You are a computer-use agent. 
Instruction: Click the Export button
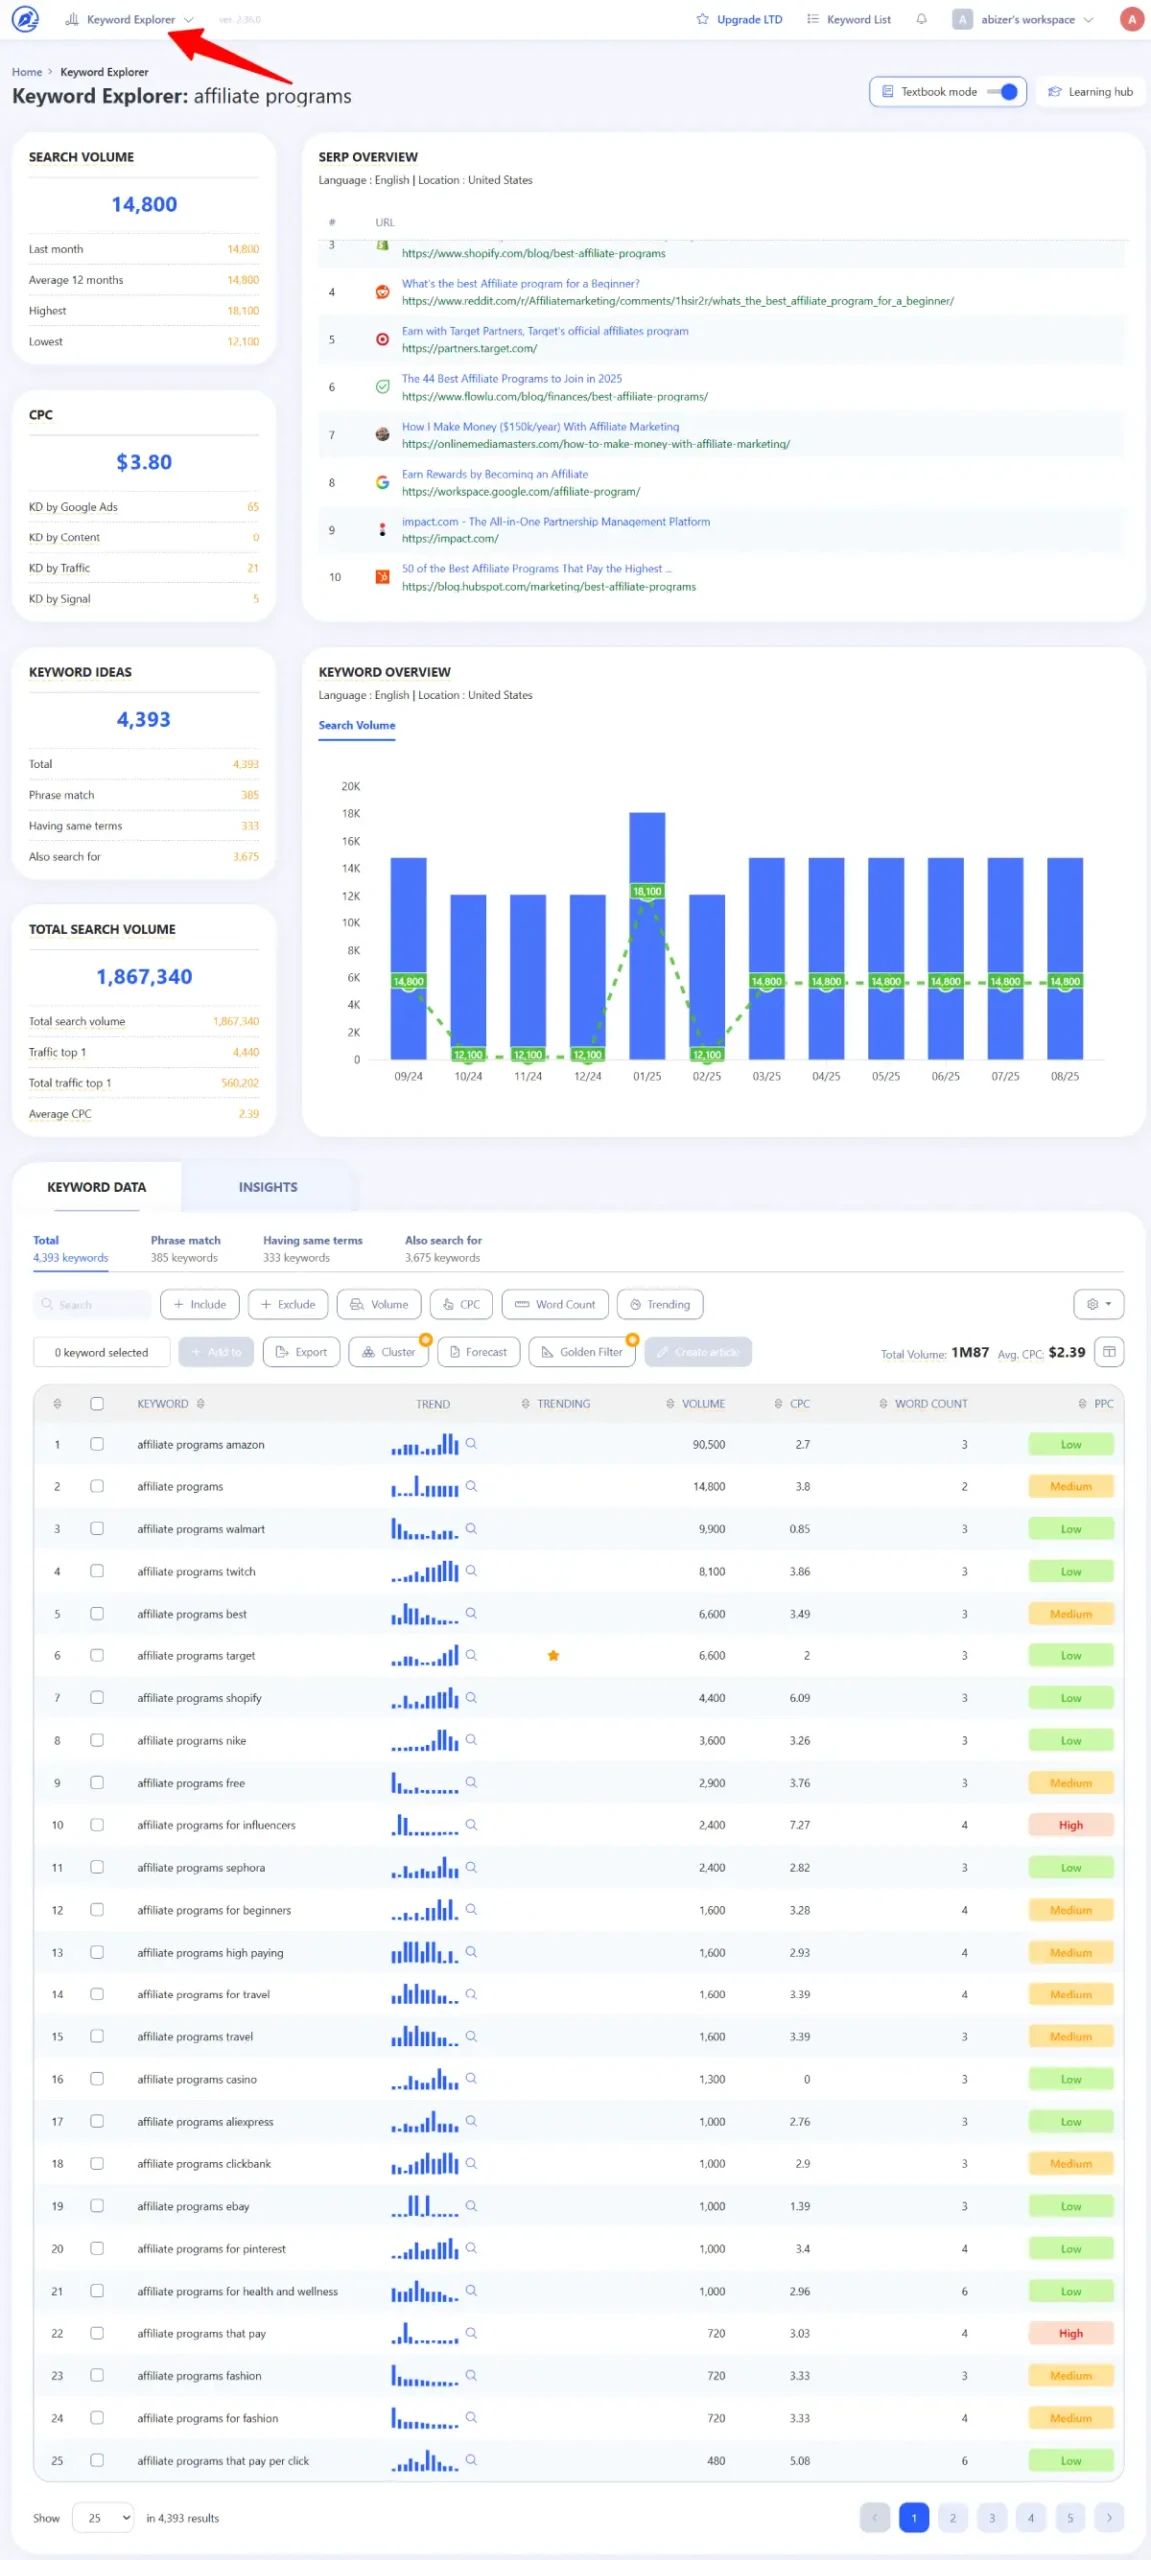click(301, 1352)
